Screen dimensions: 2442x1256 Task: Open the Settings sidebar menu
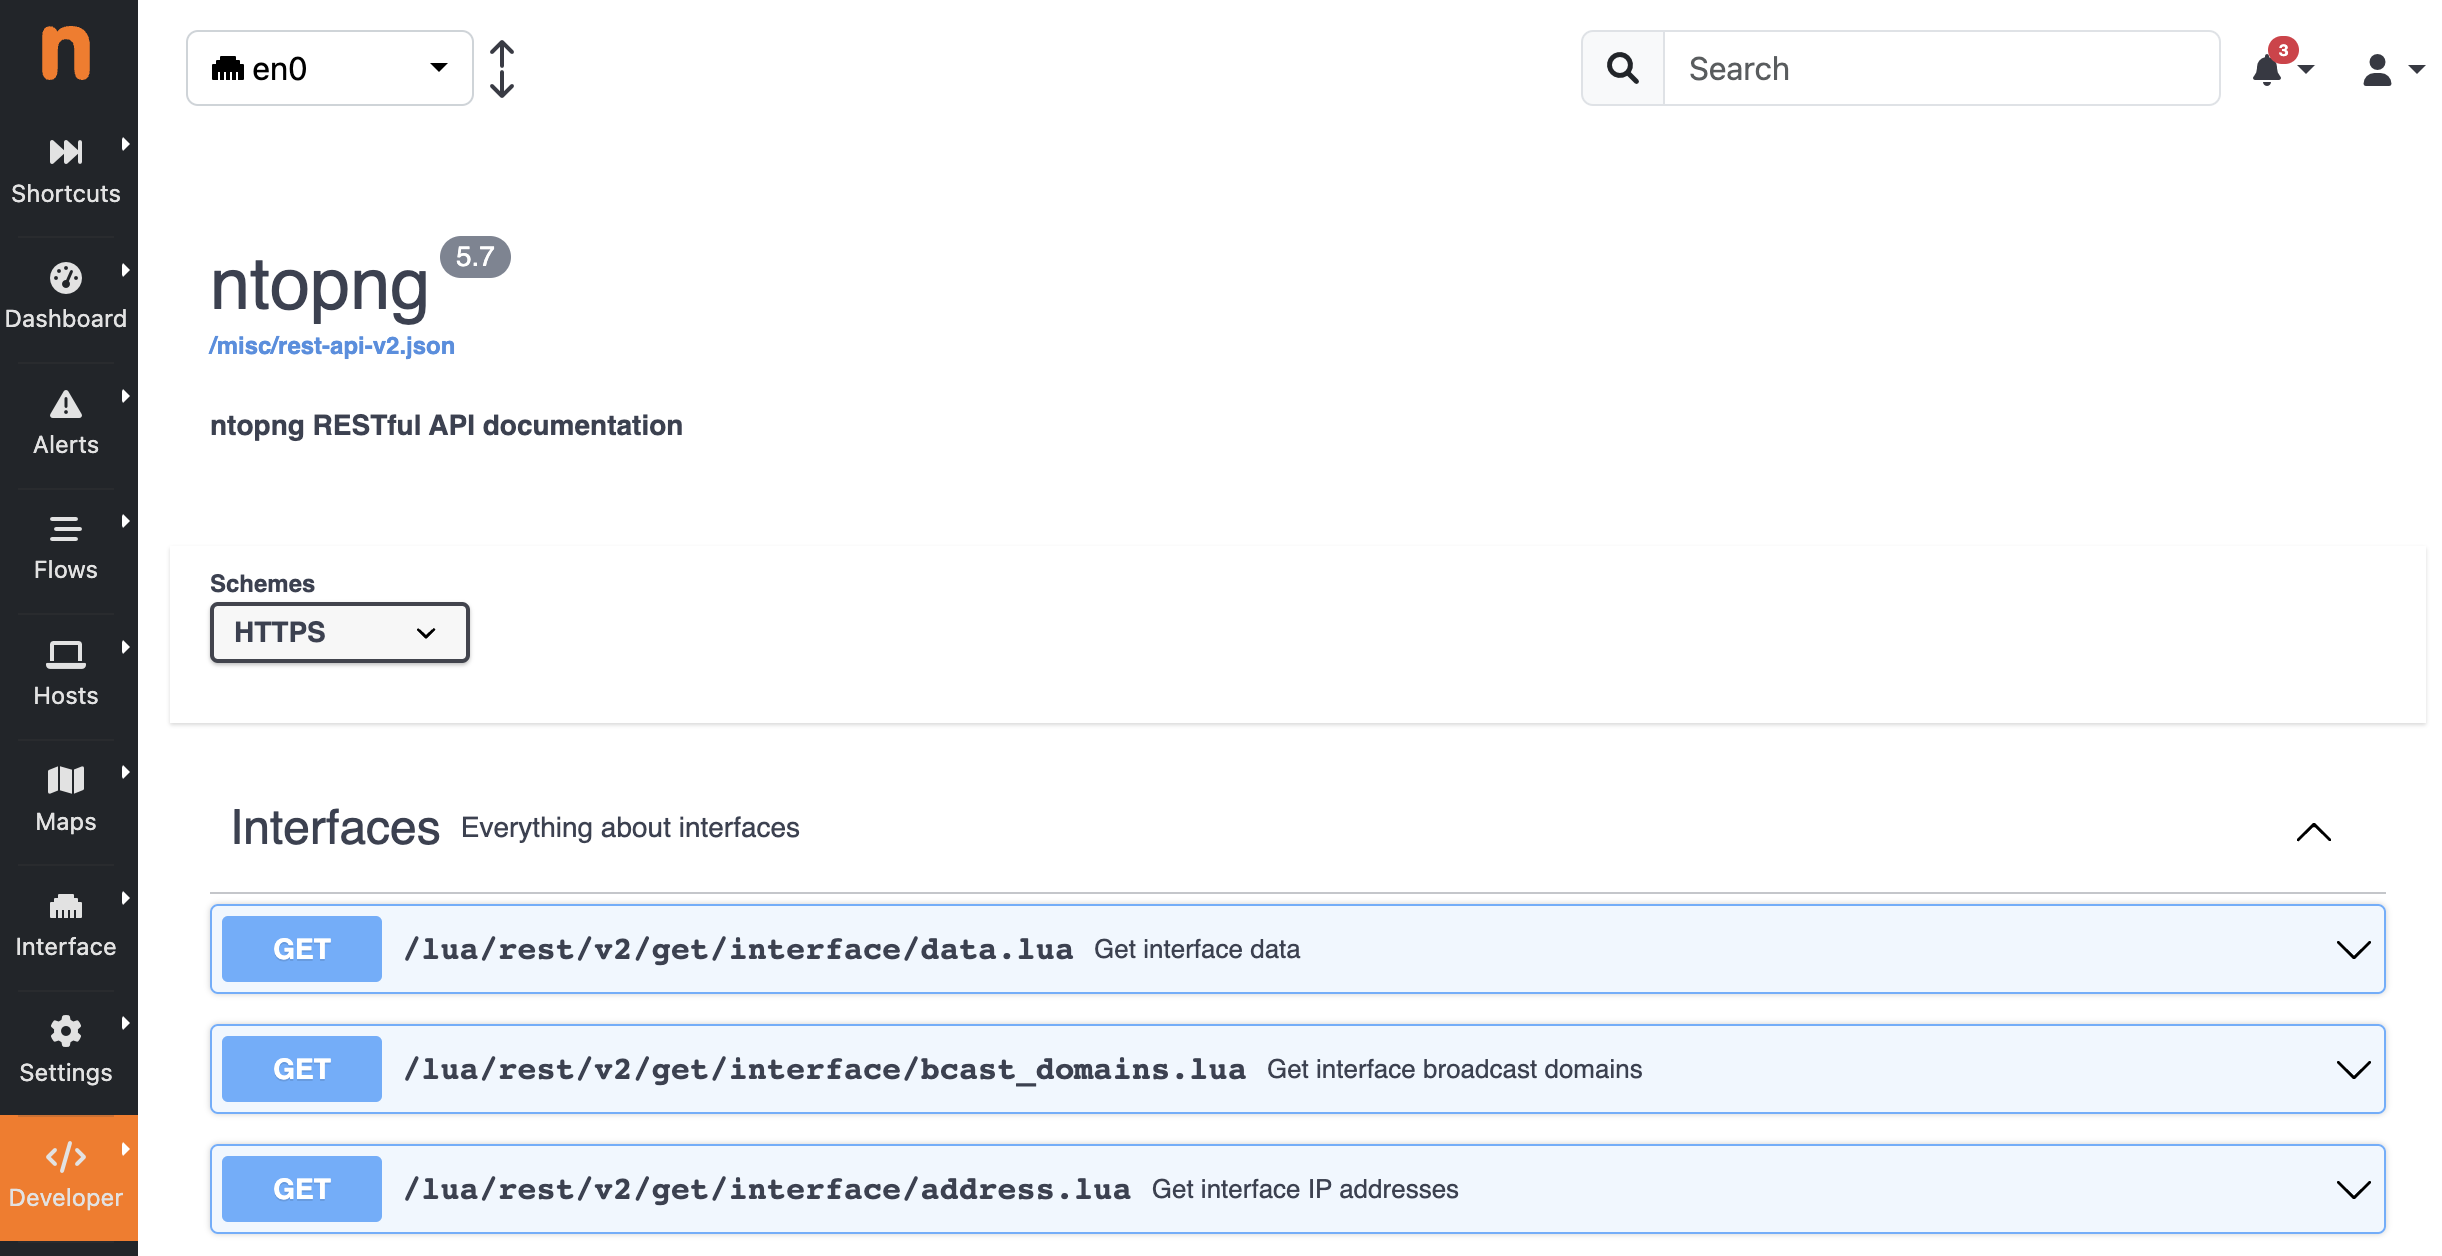pyautogui.click(x=66, y=1051)
